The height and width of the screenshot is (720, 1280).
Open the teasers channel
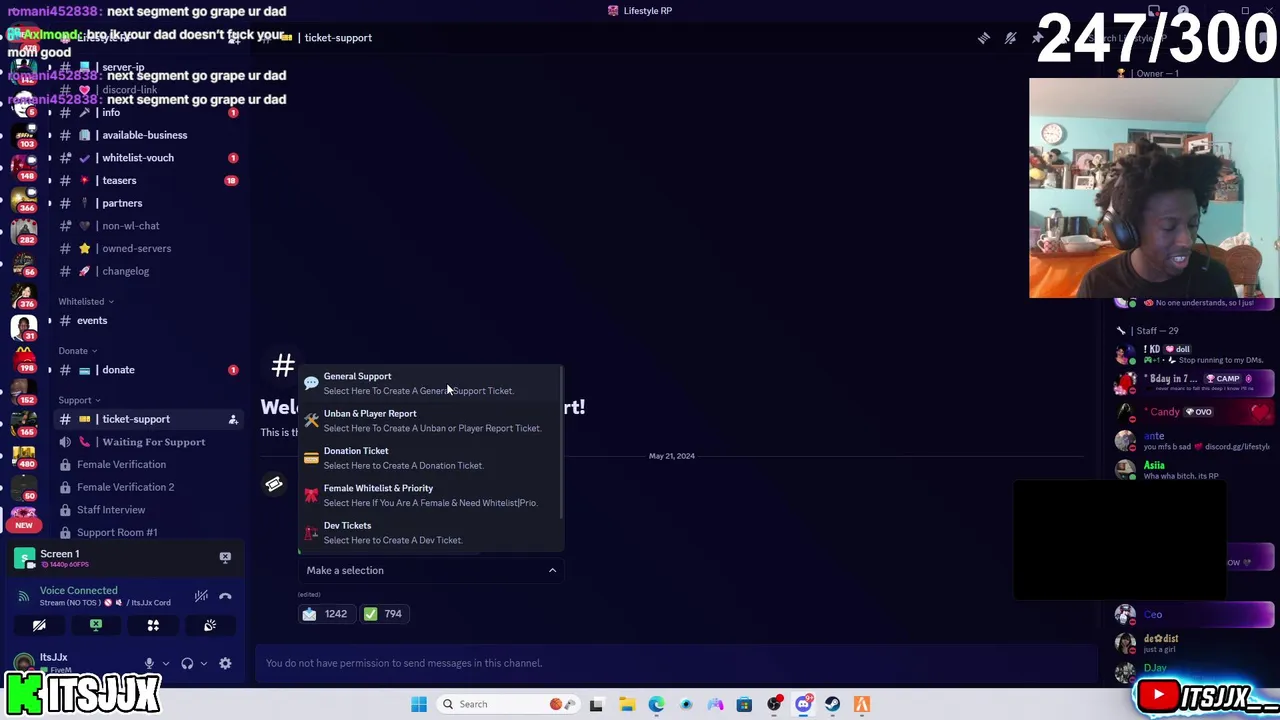147,181
